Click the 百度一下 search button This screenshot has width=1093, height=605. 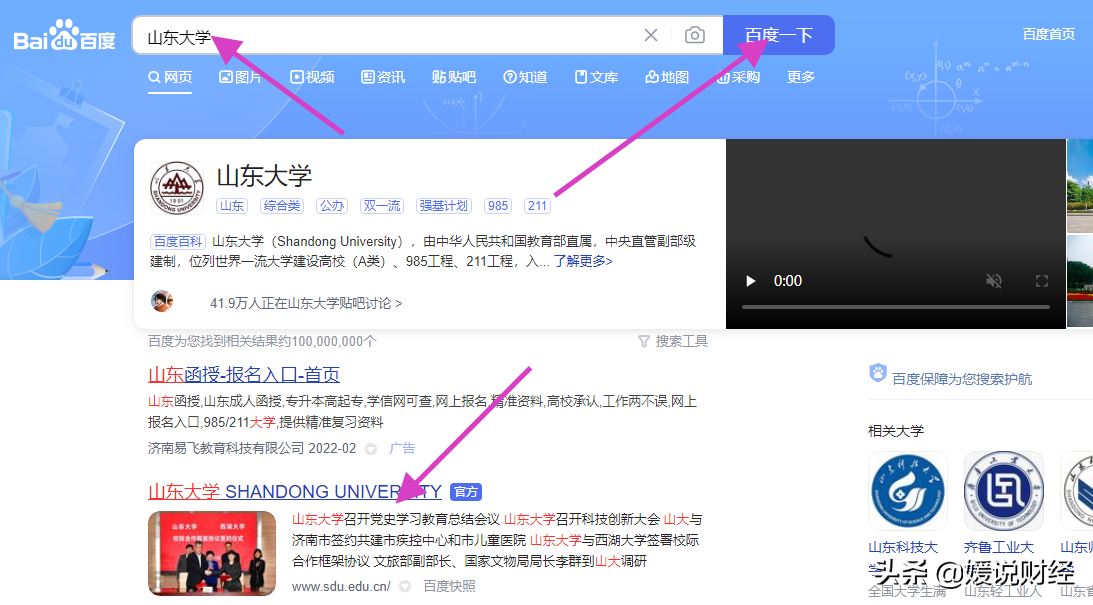[779, 35]
